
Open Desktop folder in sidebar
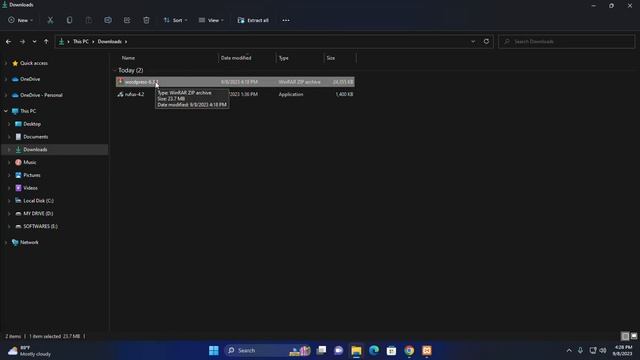click(x=32, y=124)
